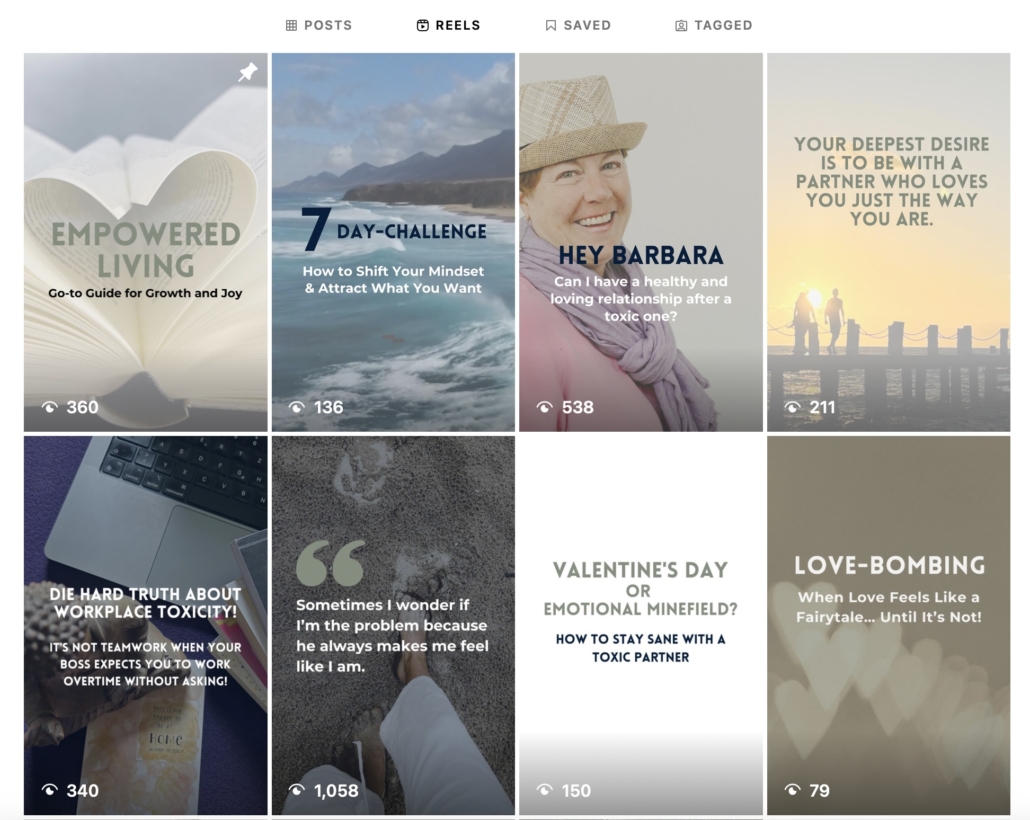This screenshot has width=1030, height=820.
Task: Select the TAGGED tab
Action: tap(714, 25)
